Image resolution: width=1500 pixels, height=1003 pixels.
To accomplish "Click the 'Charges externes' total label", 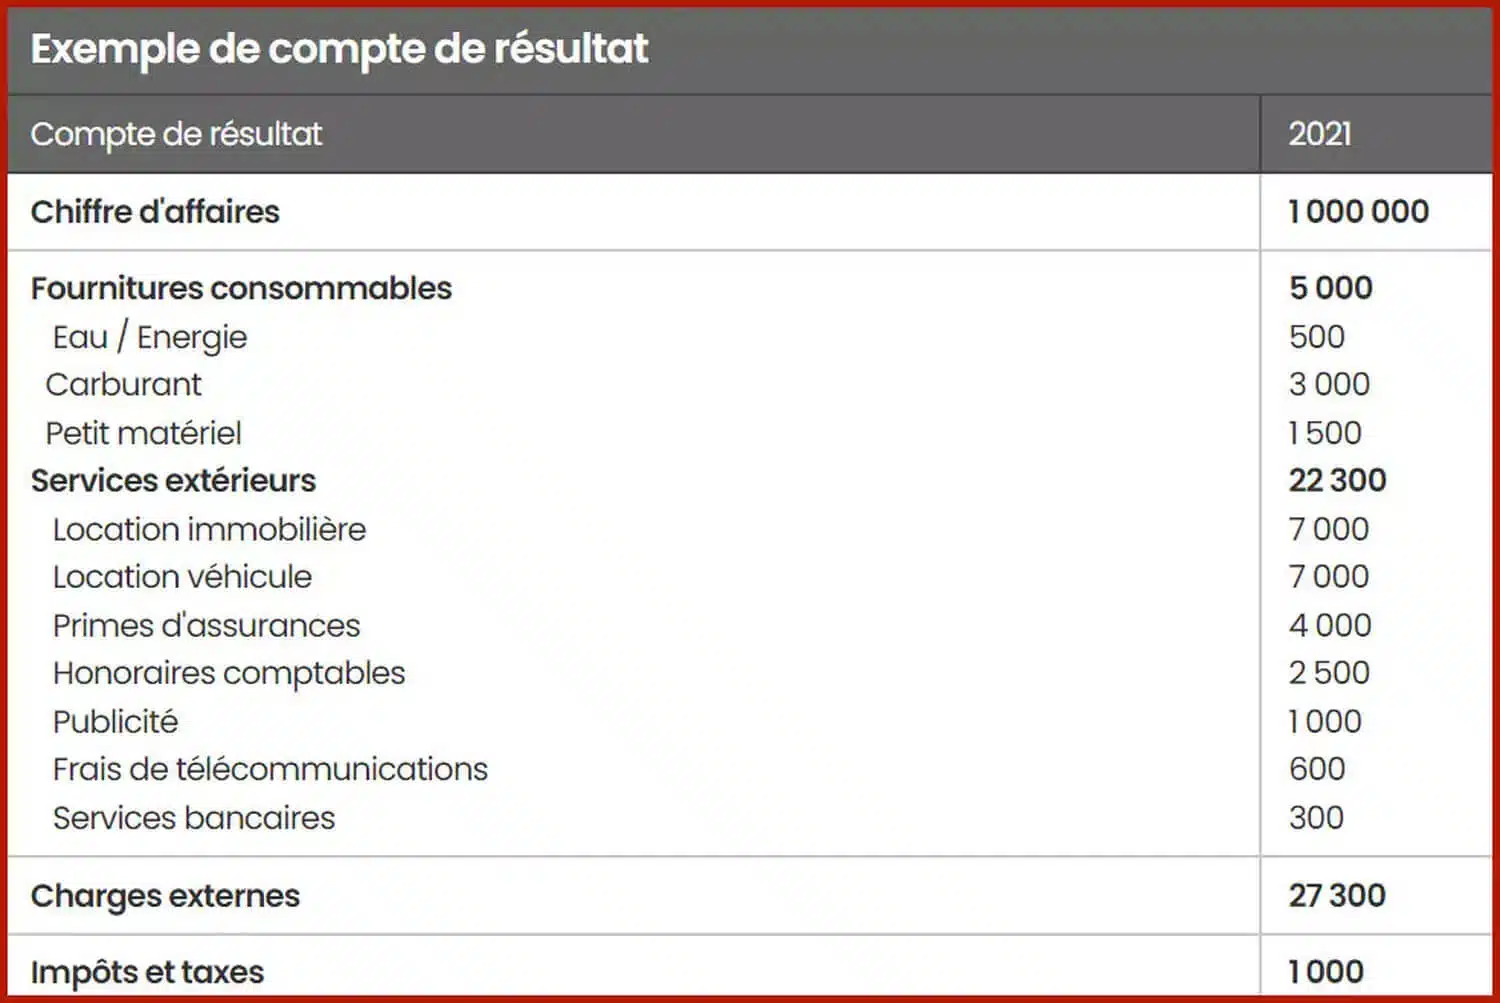I will point(165,896).
